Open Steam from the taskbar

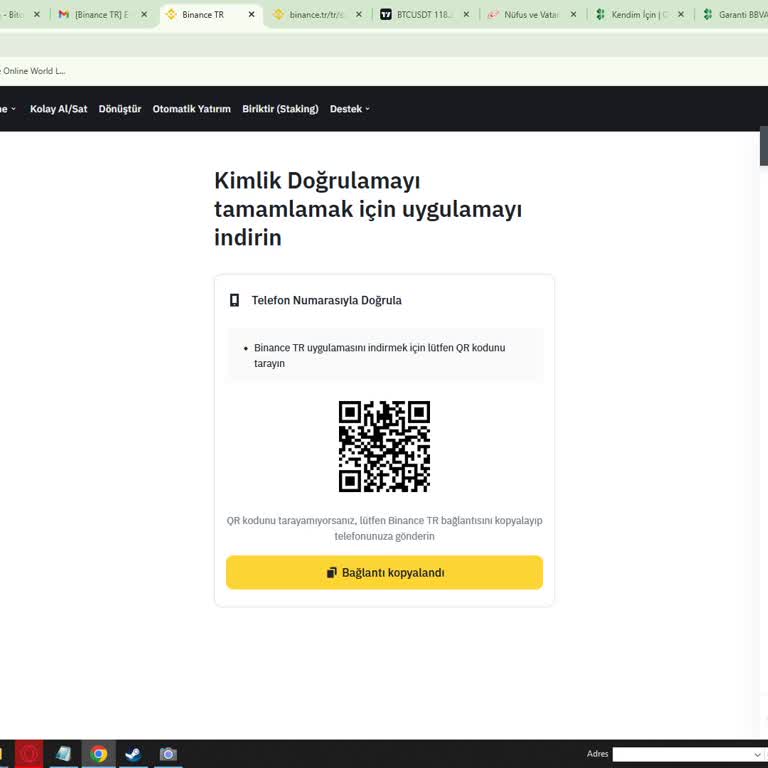133,754
